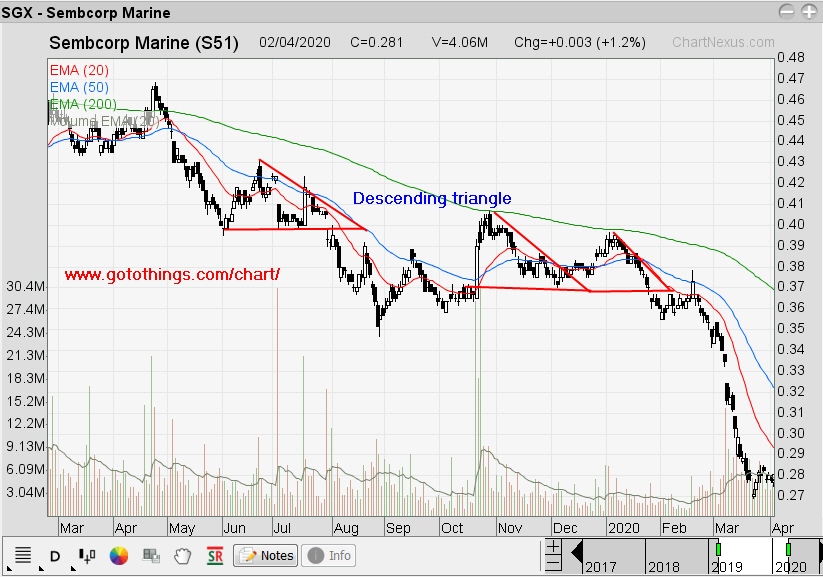Select the hand pan tool
The image size is (823, 577).
pos(183,555)
